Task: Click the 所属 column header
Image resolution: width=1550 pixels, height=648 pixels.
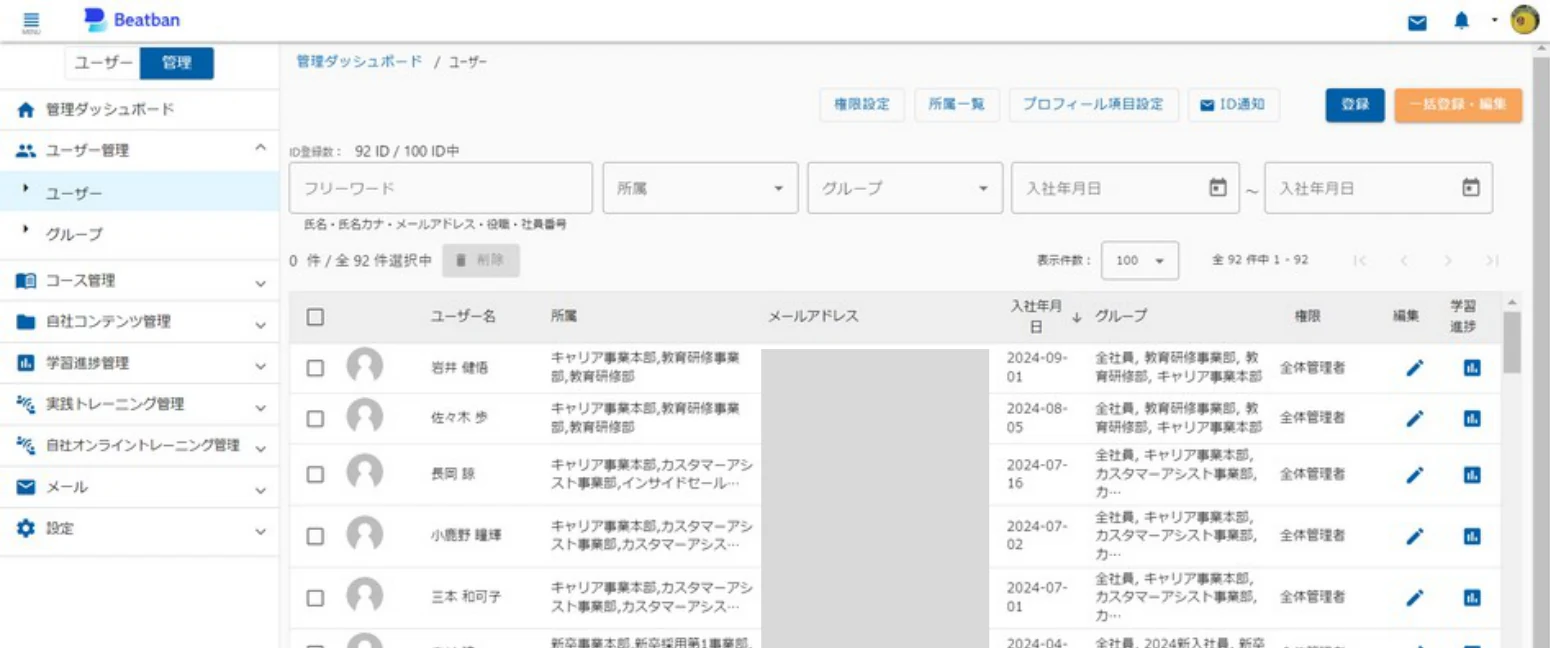Action: click(x=564, y=317)
